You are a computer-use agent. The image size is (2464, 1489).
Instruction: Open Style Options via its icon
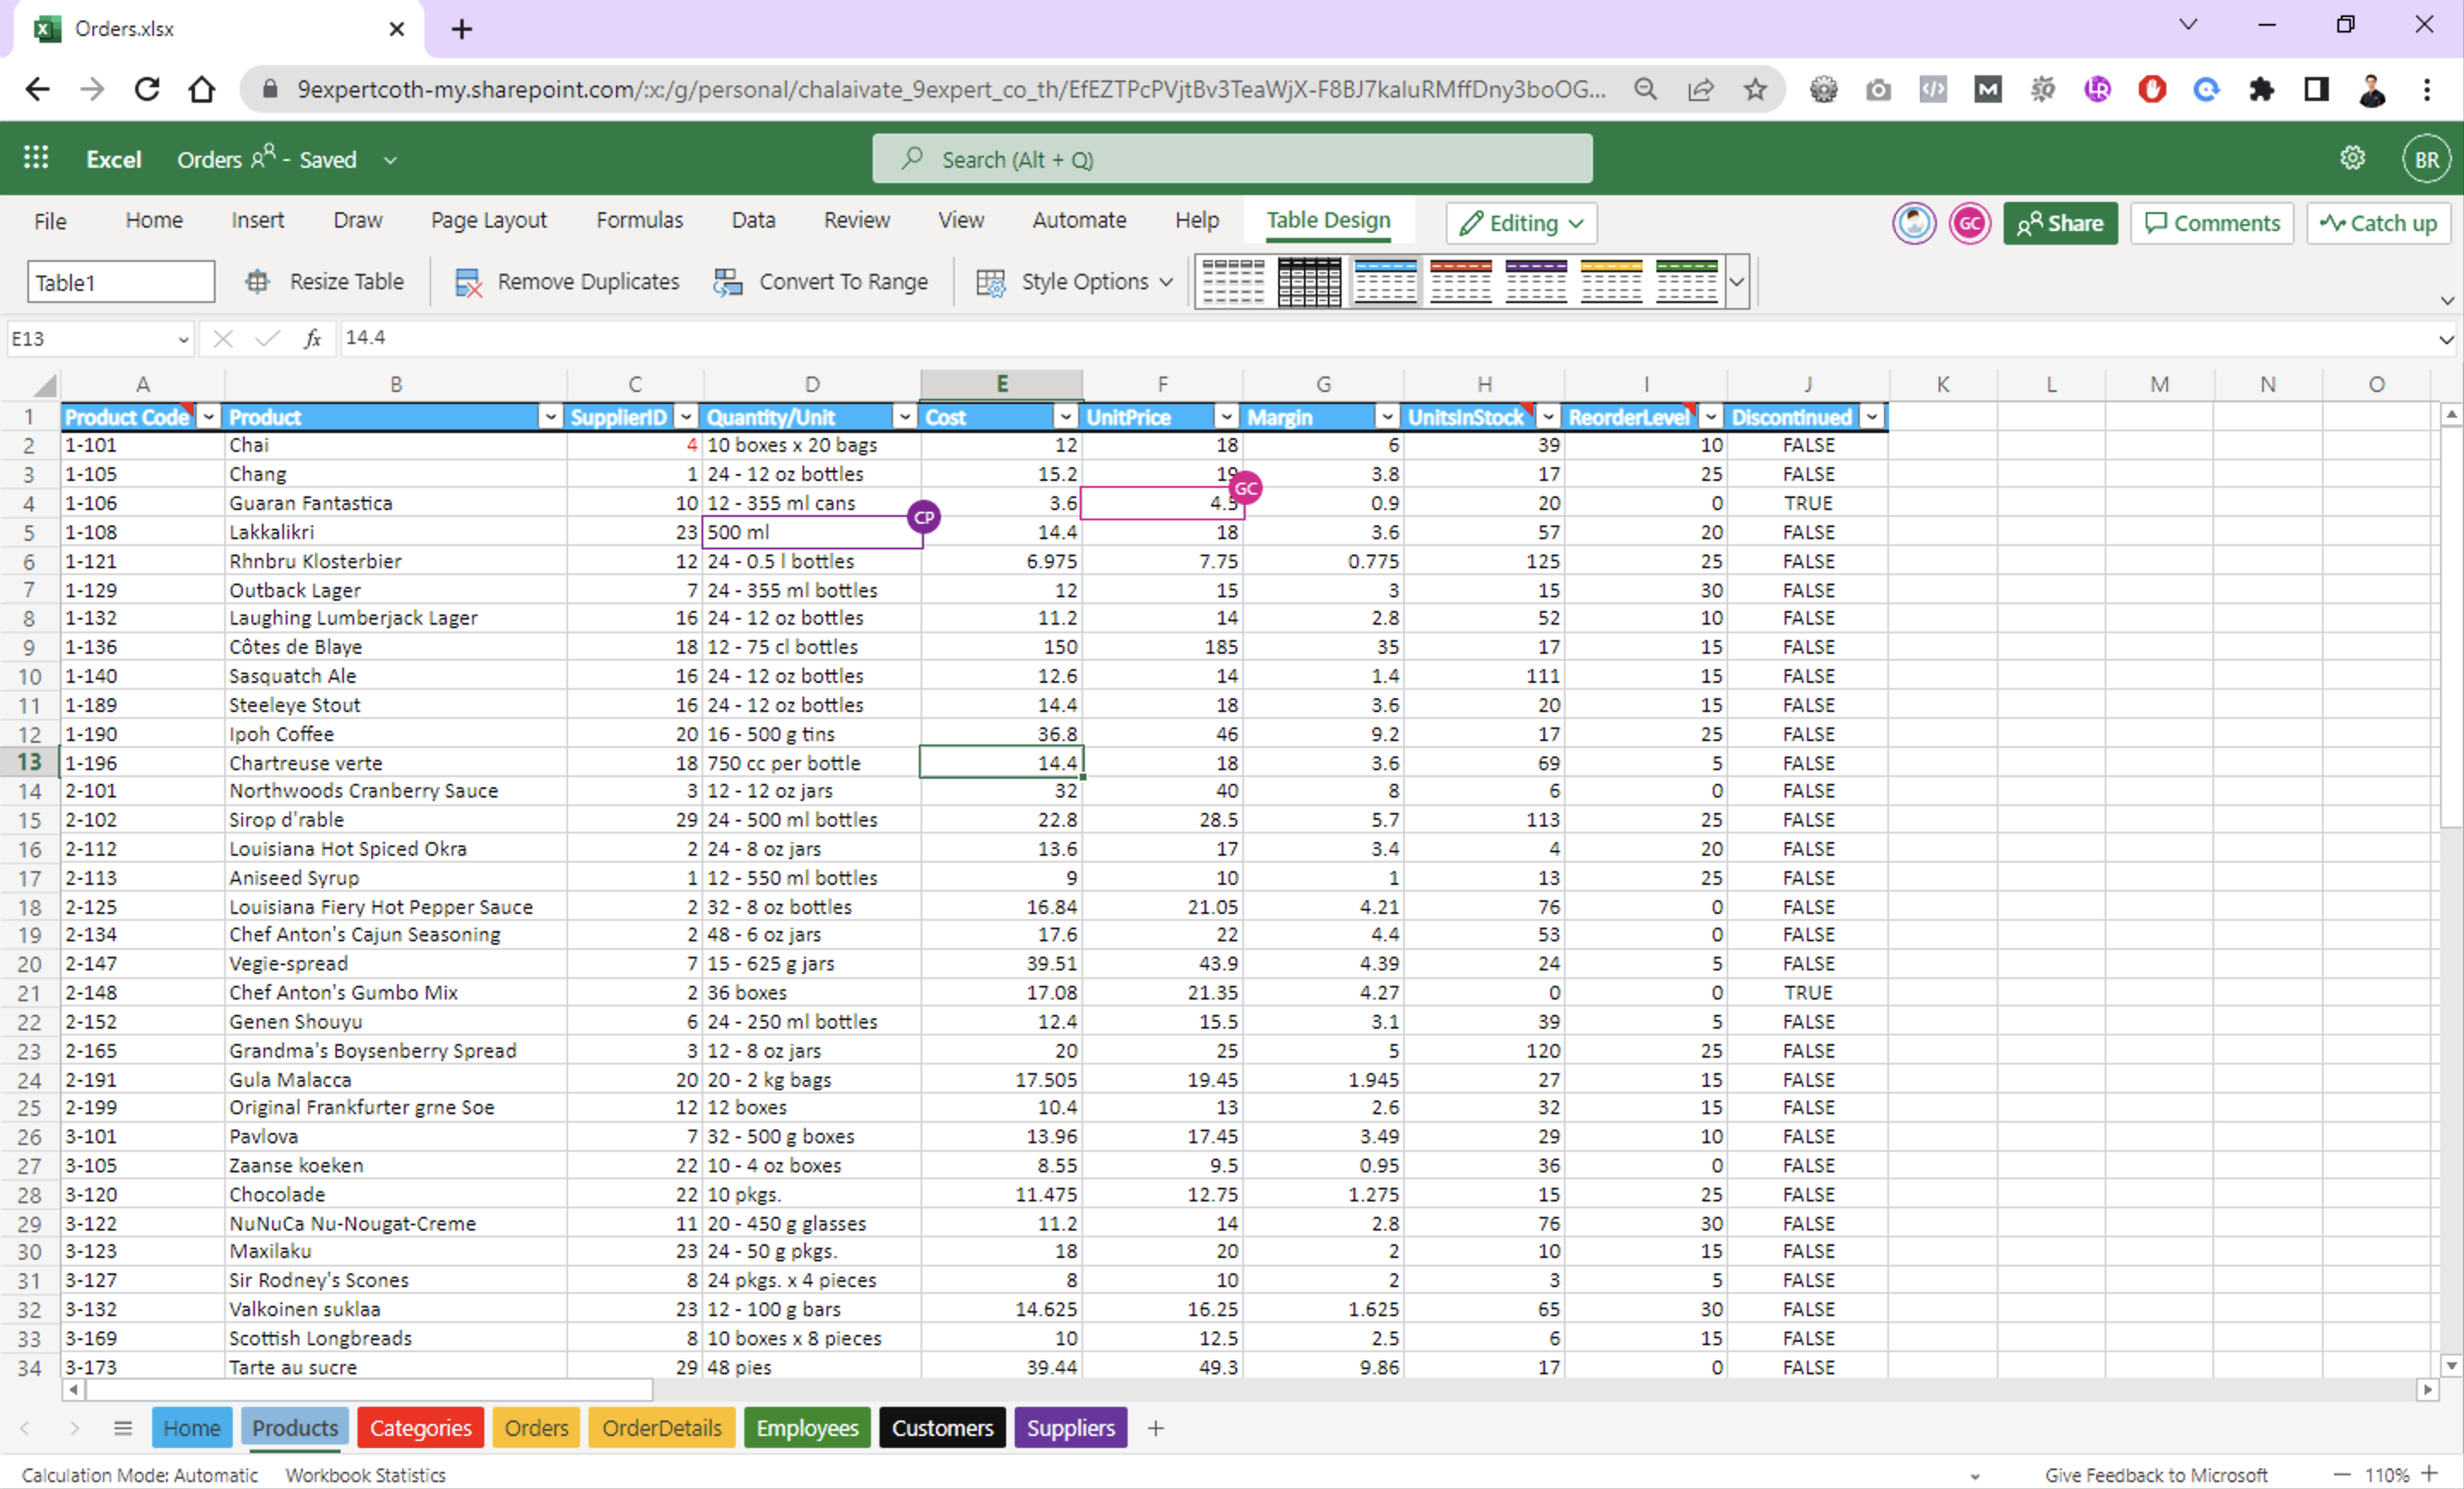pos(989,282)
